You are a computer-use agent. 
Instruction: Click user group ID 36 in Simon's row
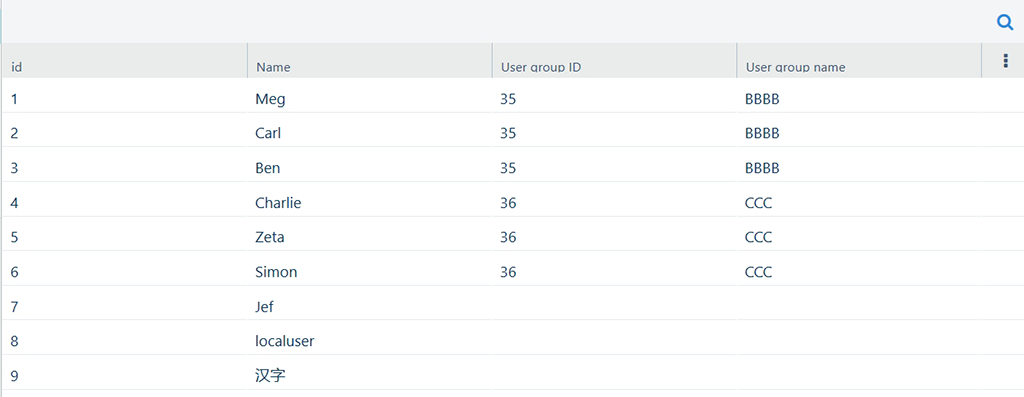(508, 272)
